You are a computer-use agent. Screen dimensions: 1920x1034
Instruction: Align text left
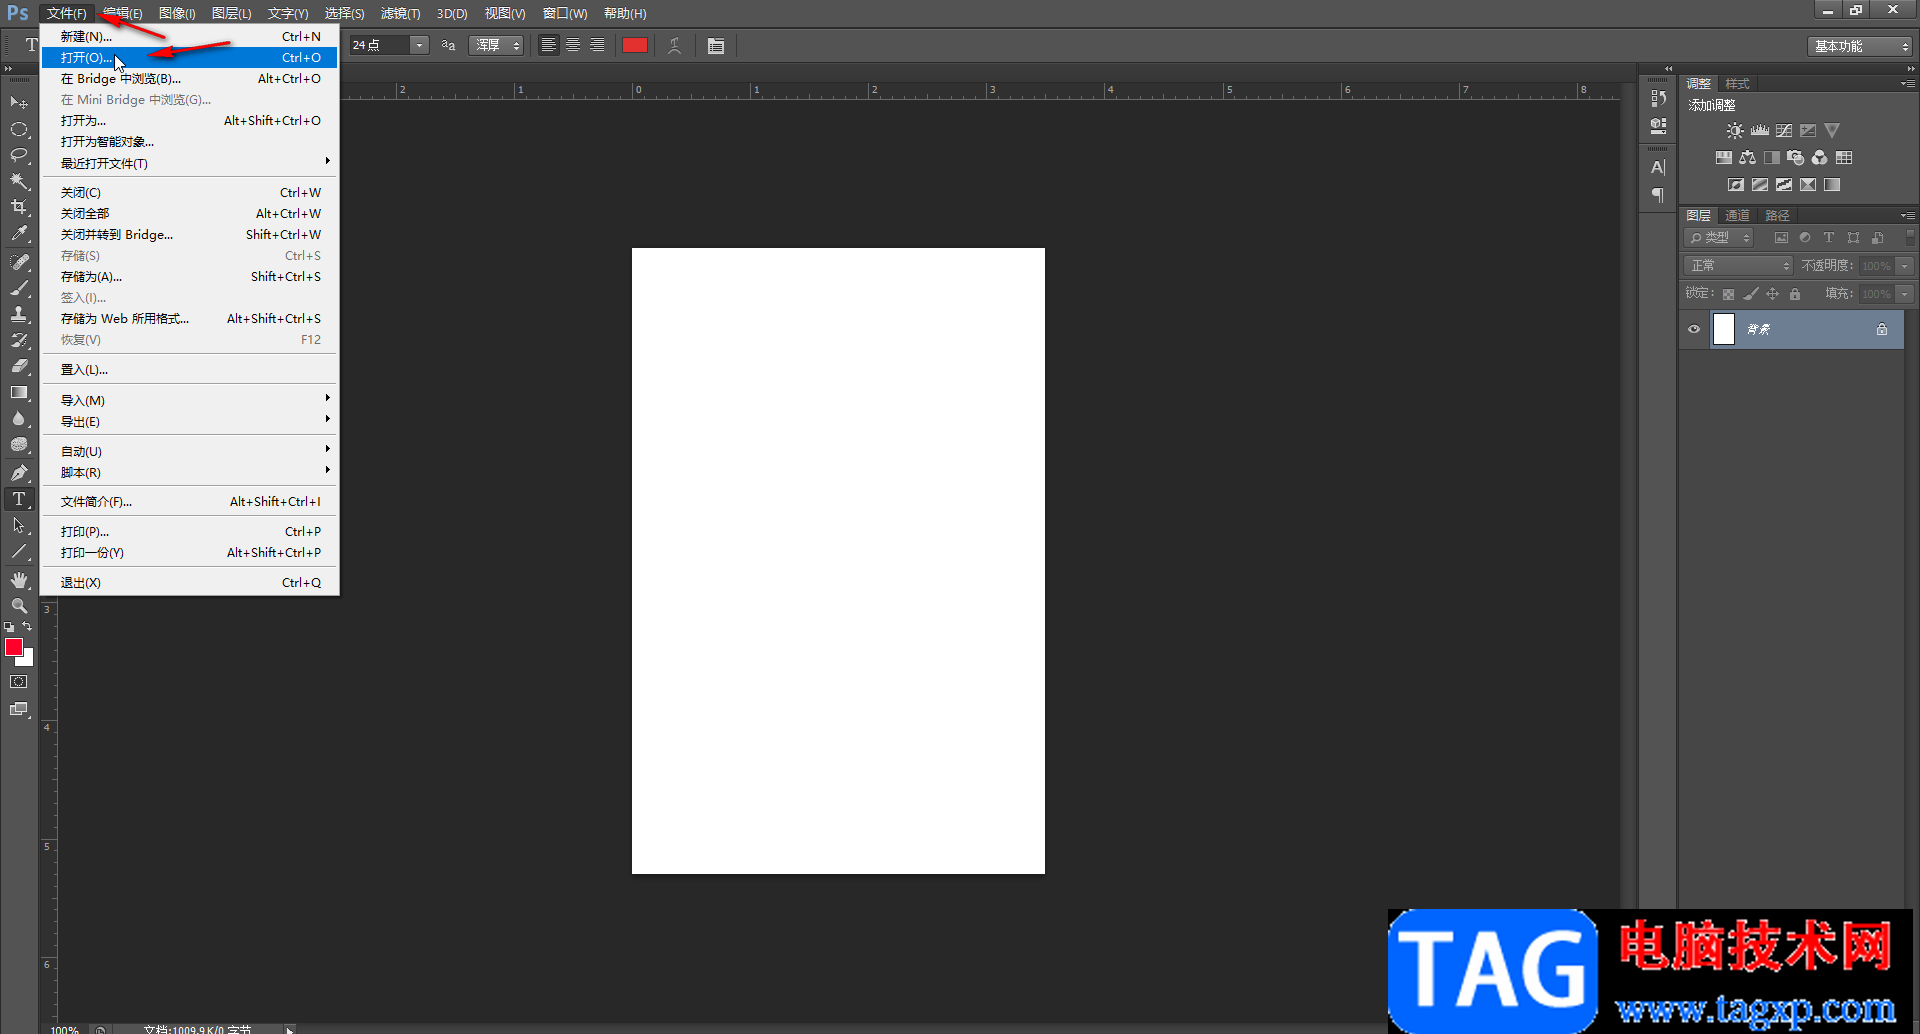[549, 45]
